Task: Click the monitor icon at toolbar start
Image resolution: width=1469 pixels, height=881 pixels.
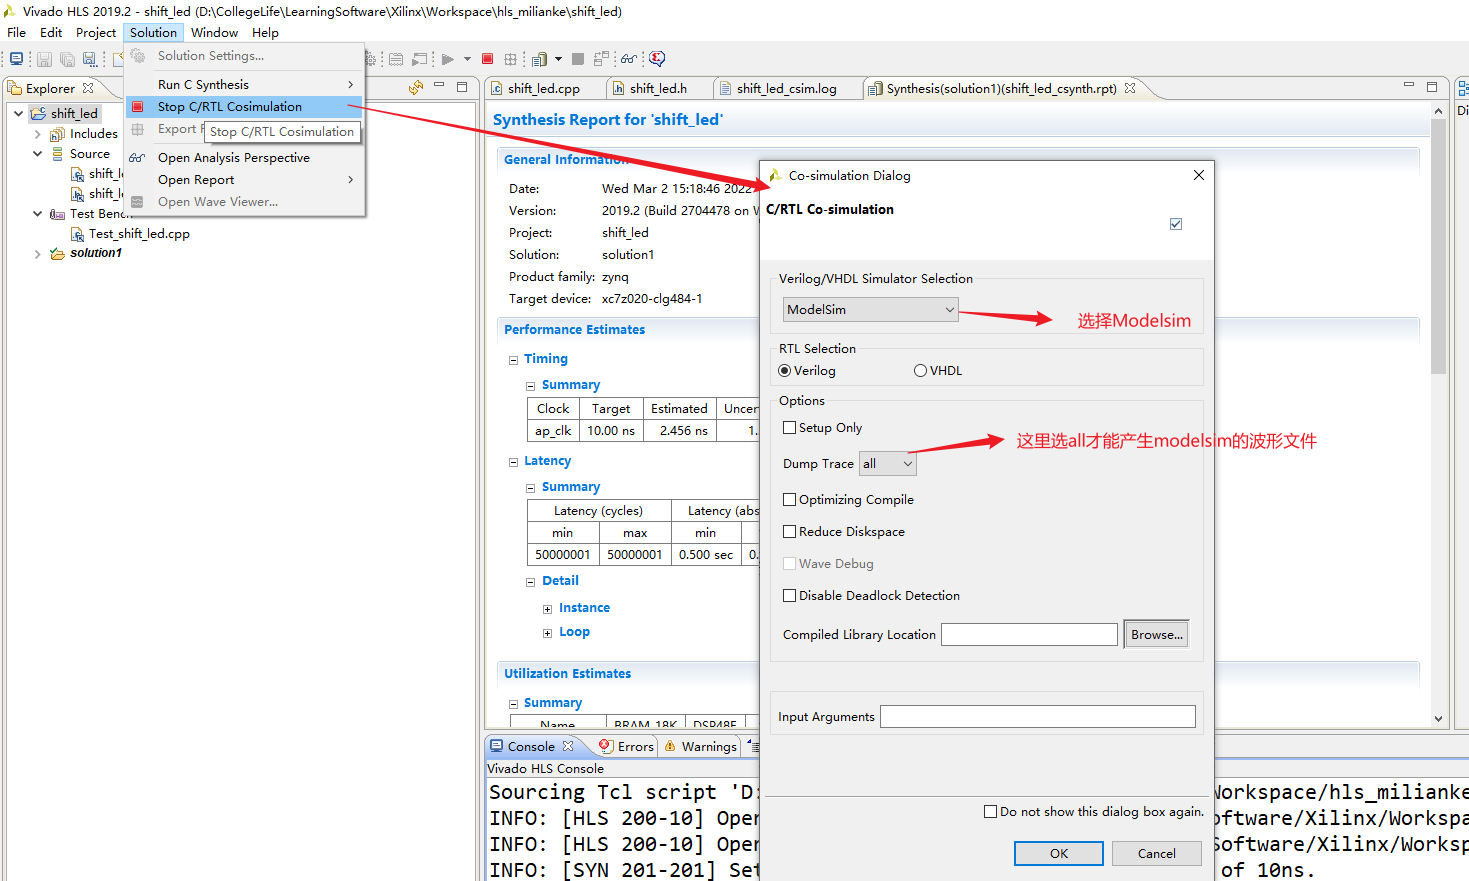Action: [x=16, y=59]
